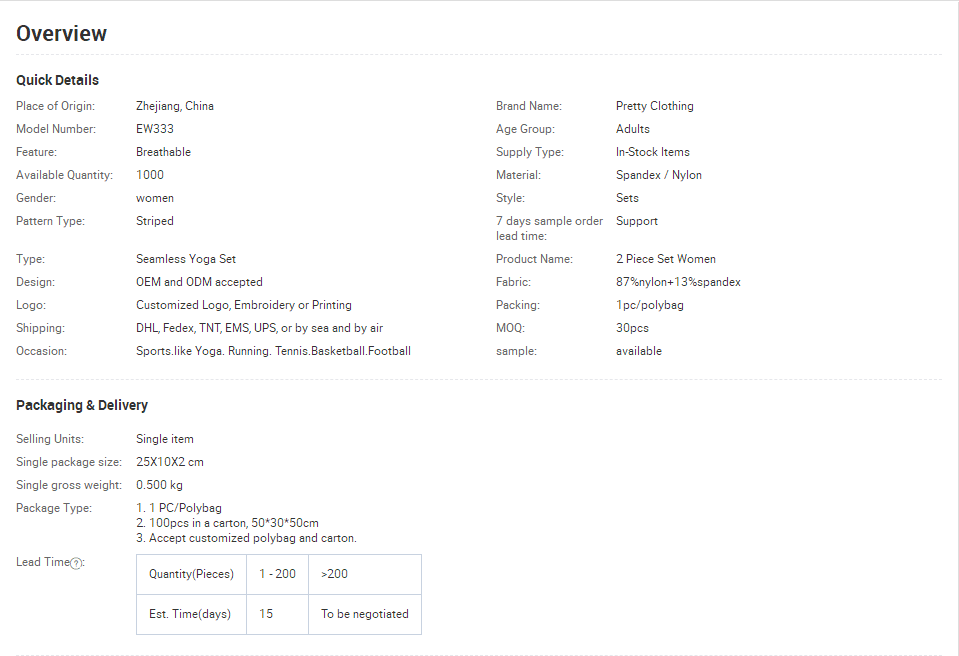Click the Quick Details section title

pos(57,80)
